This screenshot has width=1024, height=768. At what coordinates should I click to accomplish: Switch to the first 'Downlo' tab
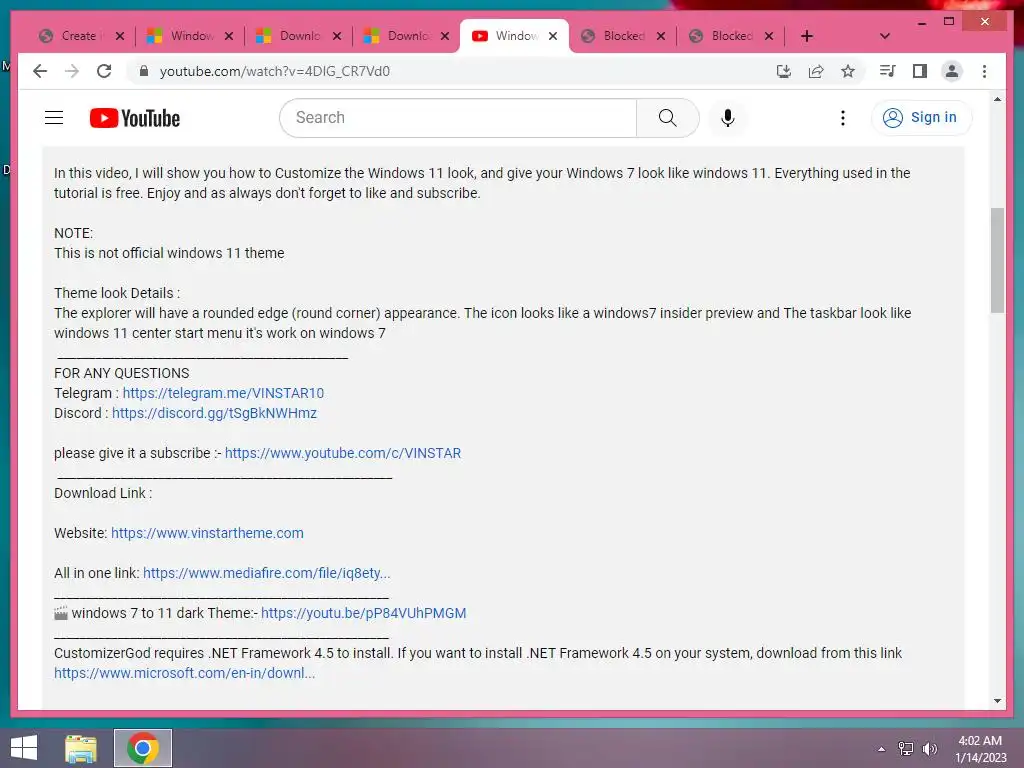coord(300,36)
